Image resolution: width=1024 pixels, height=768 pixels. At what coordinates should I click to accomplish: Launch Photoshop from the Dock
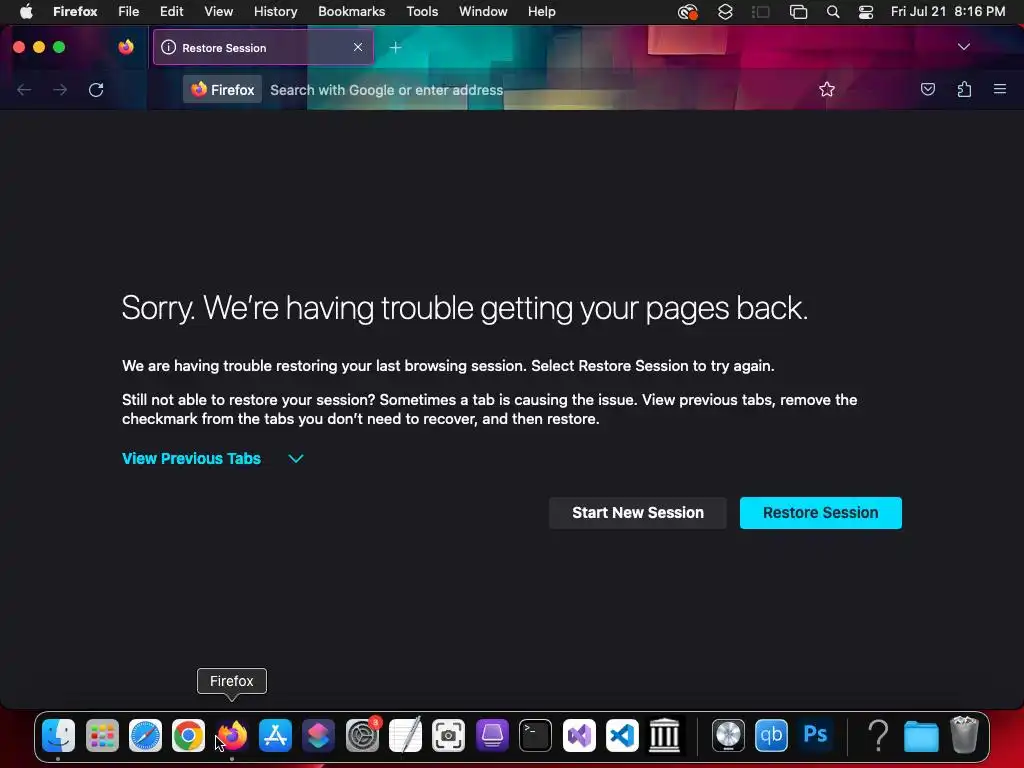(x=815, y=735)
